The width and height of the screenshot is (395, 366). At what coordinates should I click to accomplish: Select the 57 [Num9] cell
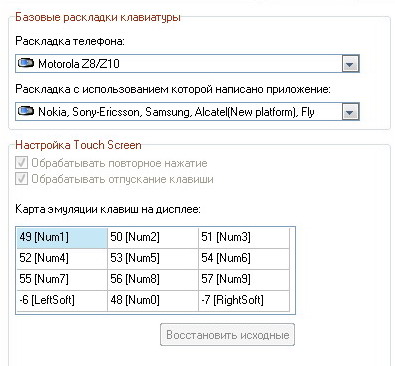(244, 280)
